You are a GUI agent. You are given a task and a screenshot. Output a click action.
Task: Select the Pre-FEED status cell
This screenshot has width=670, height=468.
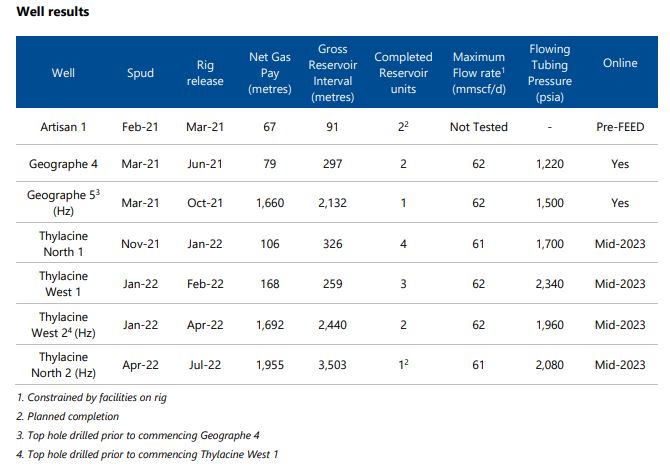click(x=620, y=127)
